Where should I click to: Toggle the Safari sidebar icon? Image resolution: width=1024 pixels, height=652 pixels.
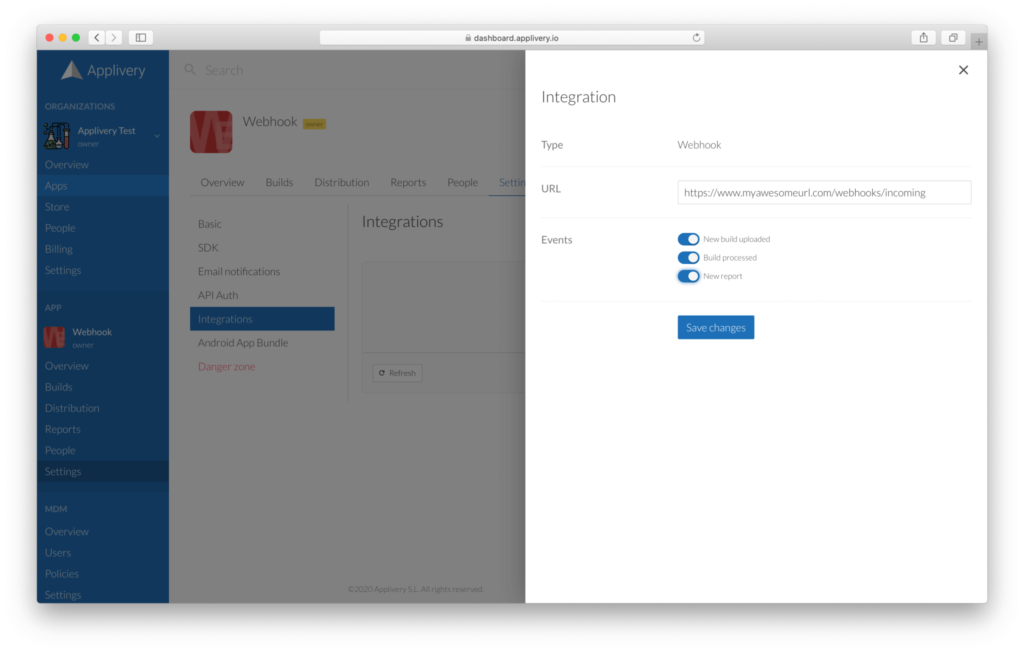pyautogui.click(x=140, y=37)
